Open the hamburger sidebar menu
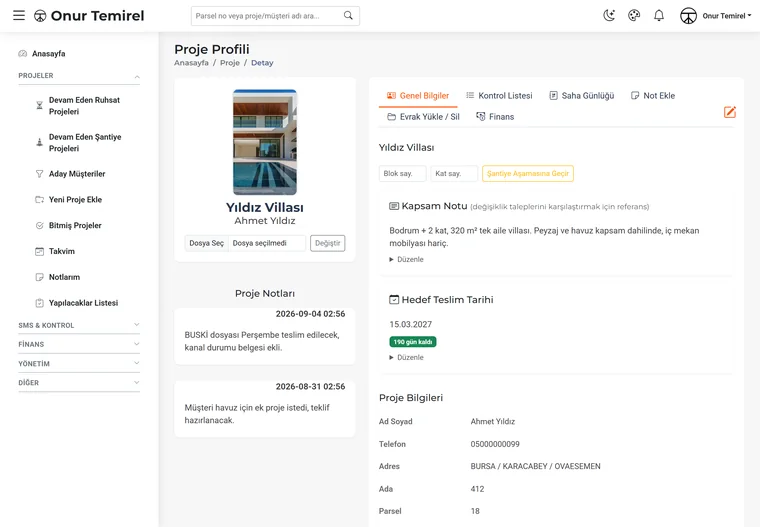Viewport: 760px width, 527px height. (19, 16)
